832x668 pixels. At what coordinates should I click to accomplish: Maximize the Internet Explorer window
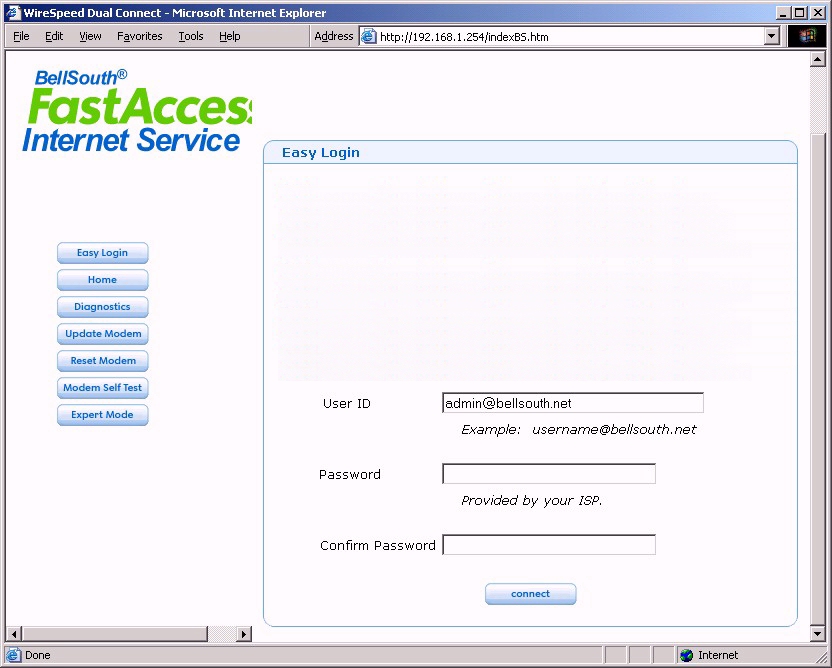tap(800, 13)
